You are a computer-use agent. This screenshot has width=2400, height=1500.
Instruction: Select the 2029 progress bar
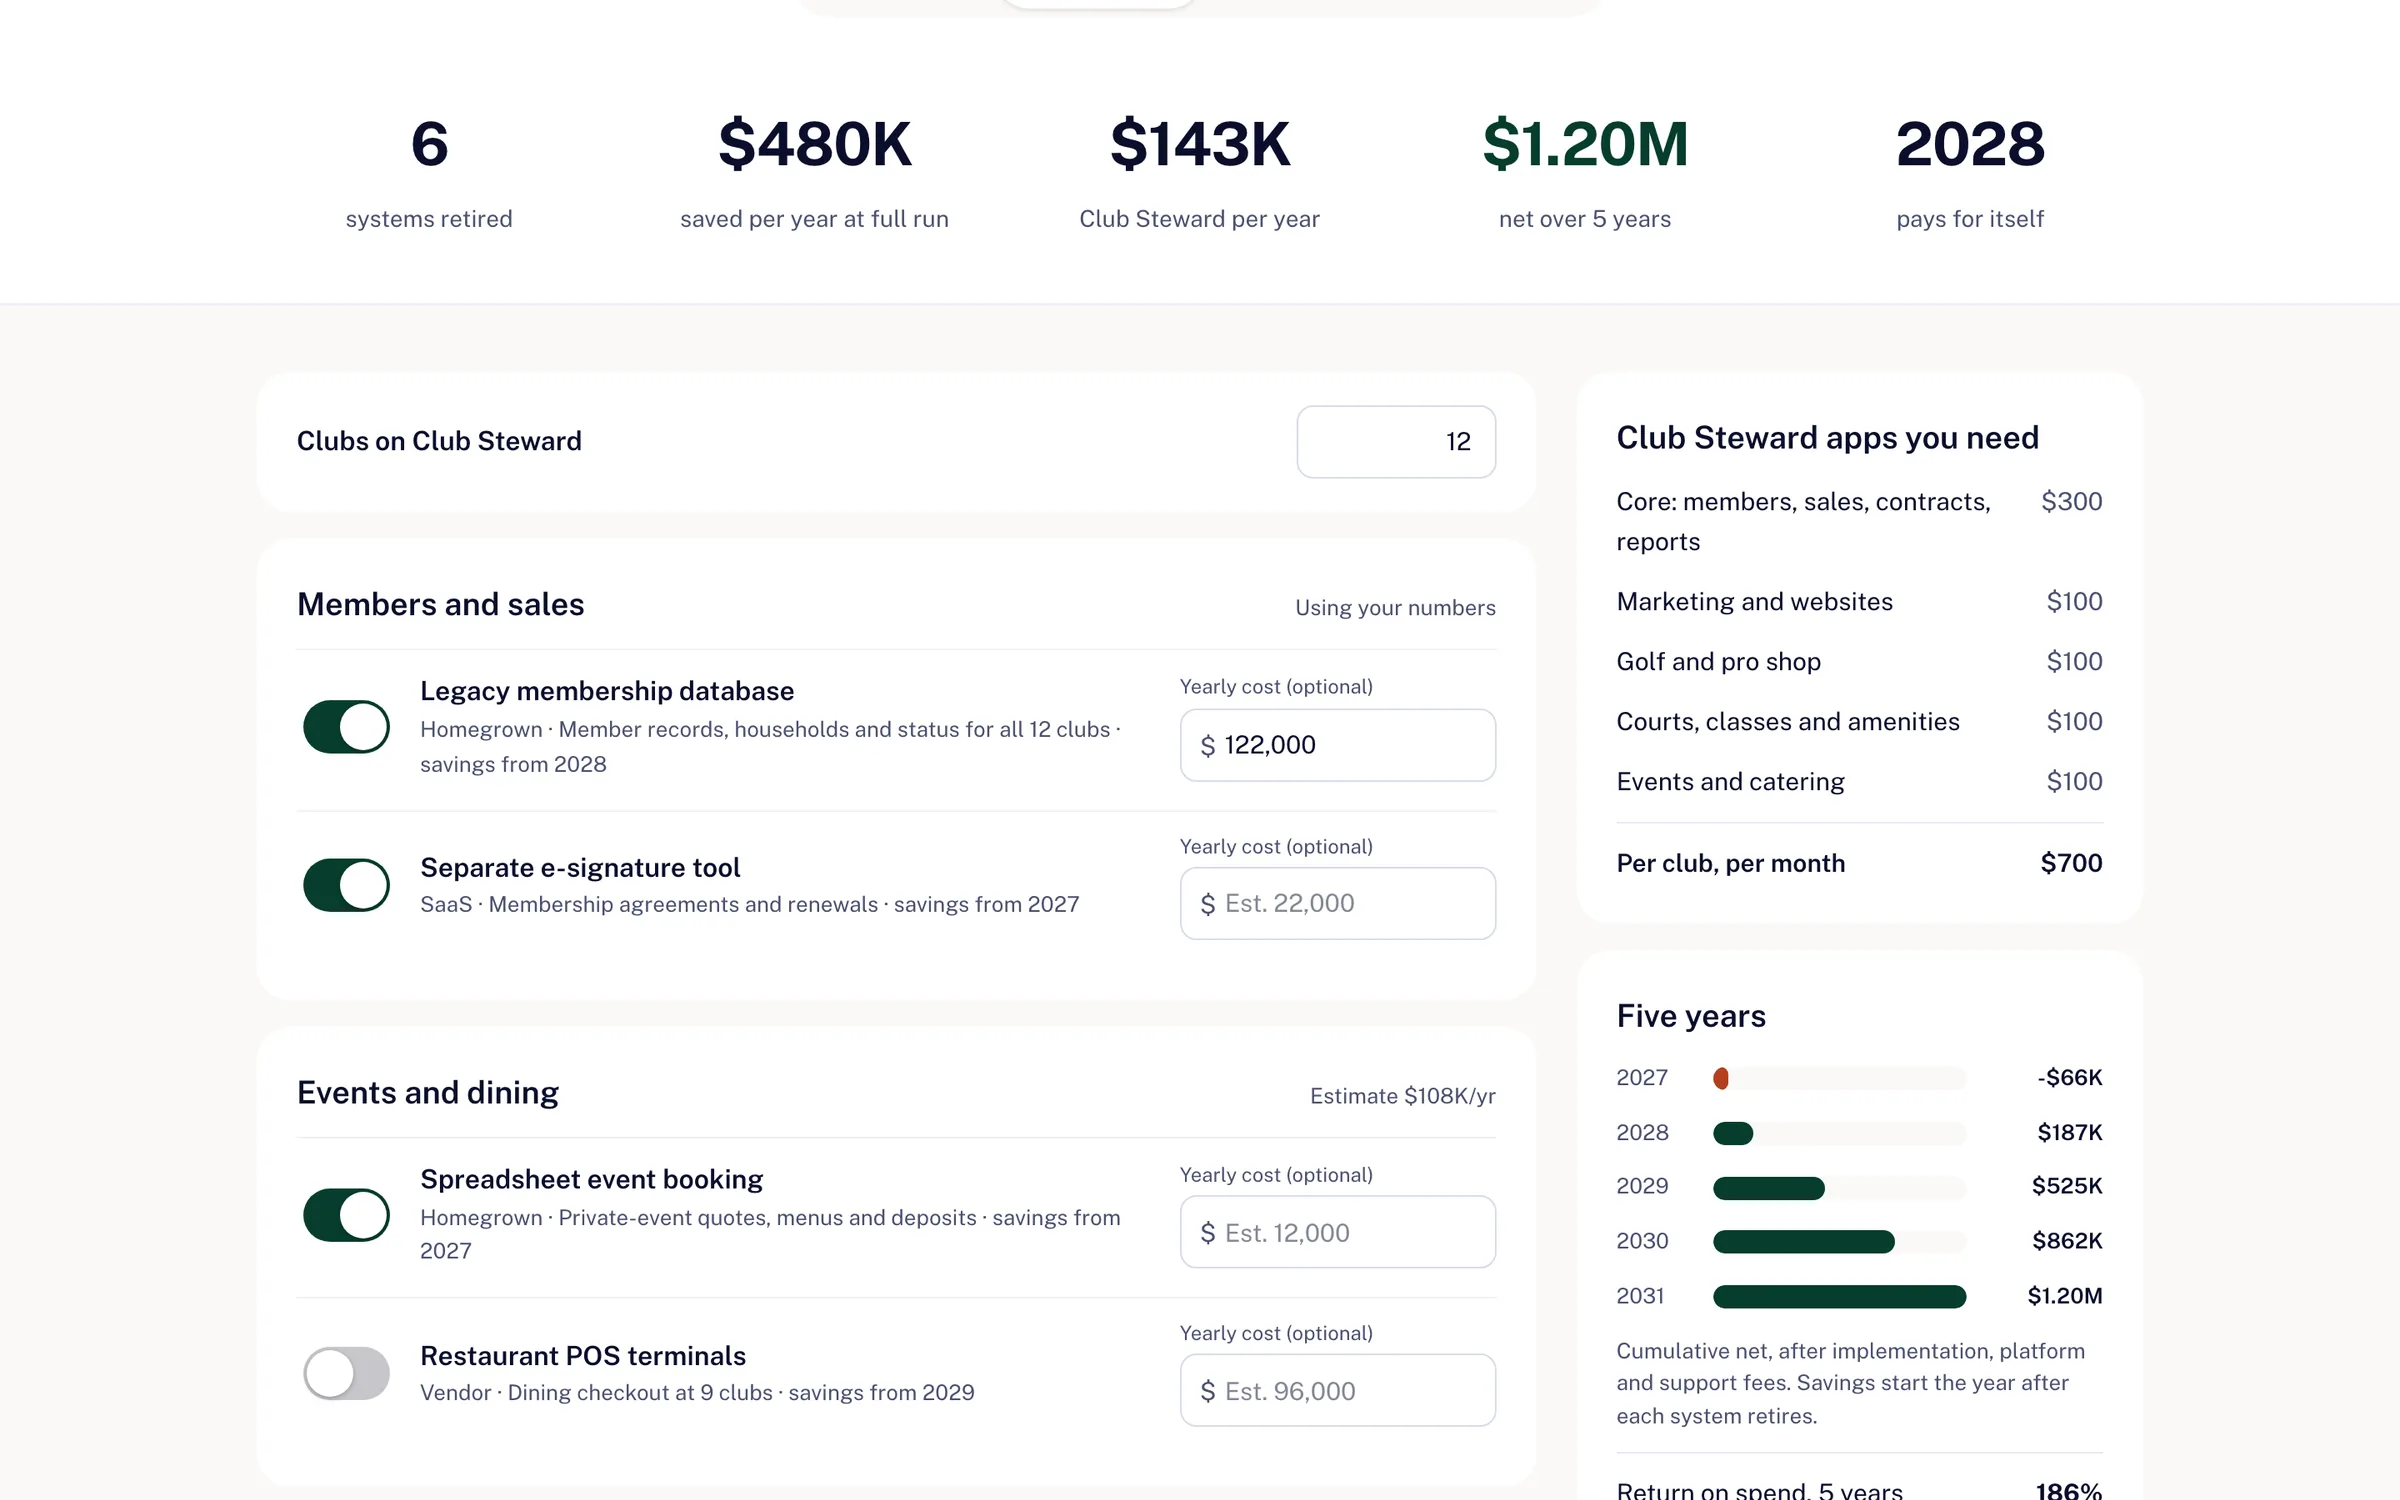(1839, 1188)
